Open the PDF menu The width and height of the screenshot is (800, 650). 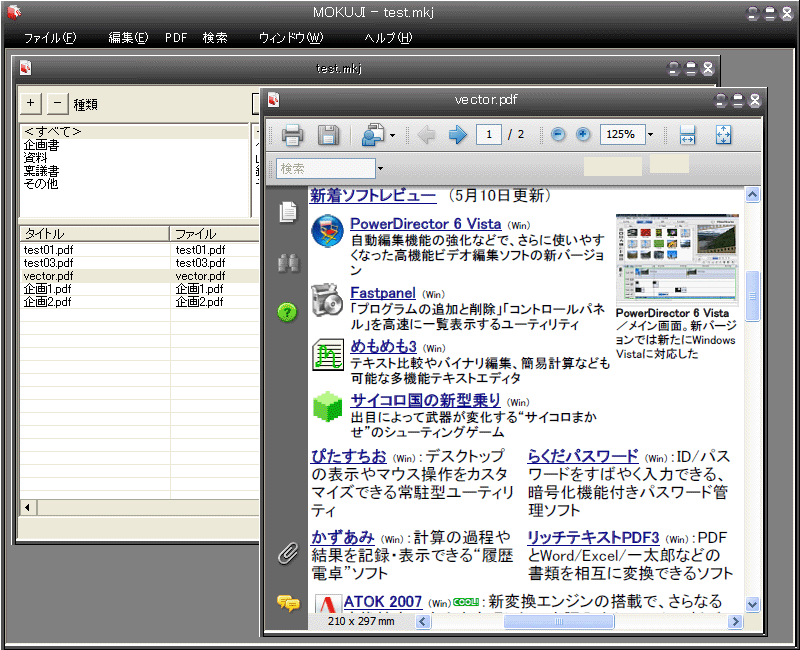[x=176, y=38]
